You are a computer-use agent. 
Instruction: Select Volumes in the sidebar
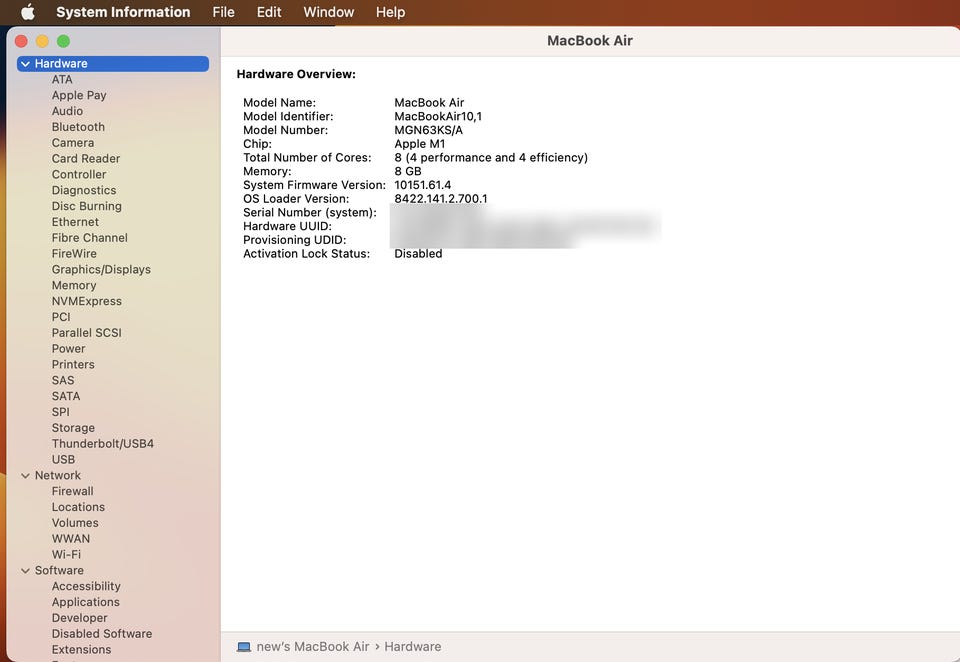(75, 523)
